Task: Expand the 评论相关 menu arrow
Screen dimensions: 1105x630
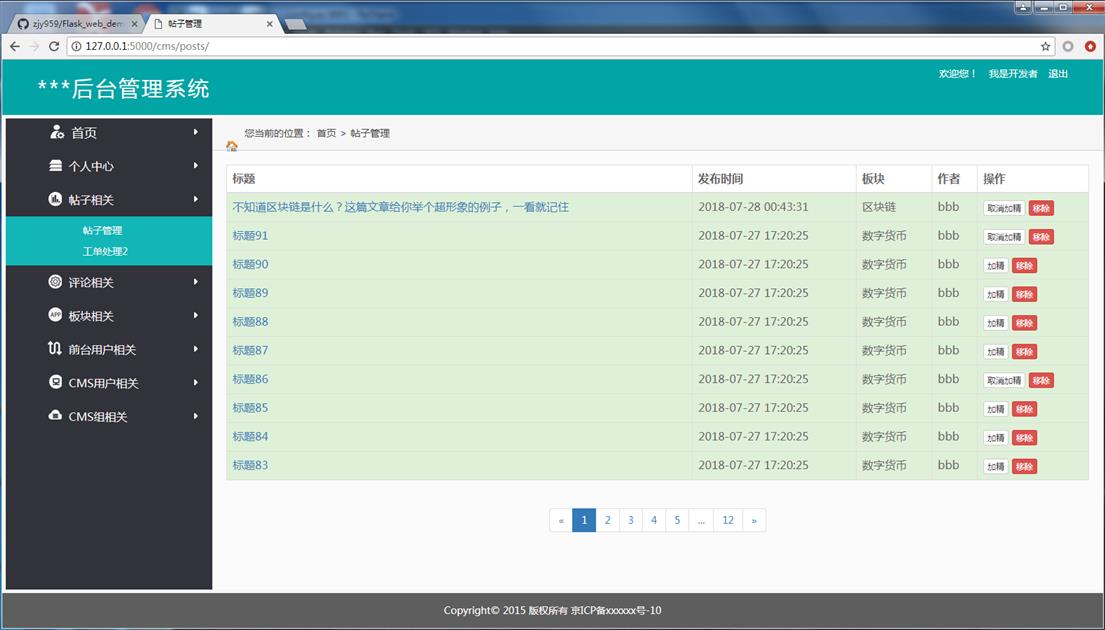Action: click(195, 282)
